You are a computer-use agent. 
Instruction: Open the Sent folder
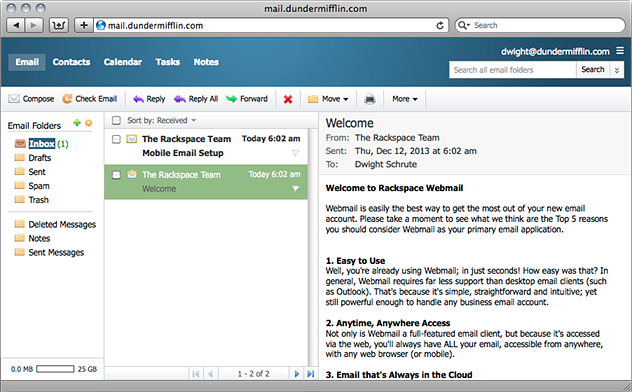pyautogui.click(x=37, y=172)
